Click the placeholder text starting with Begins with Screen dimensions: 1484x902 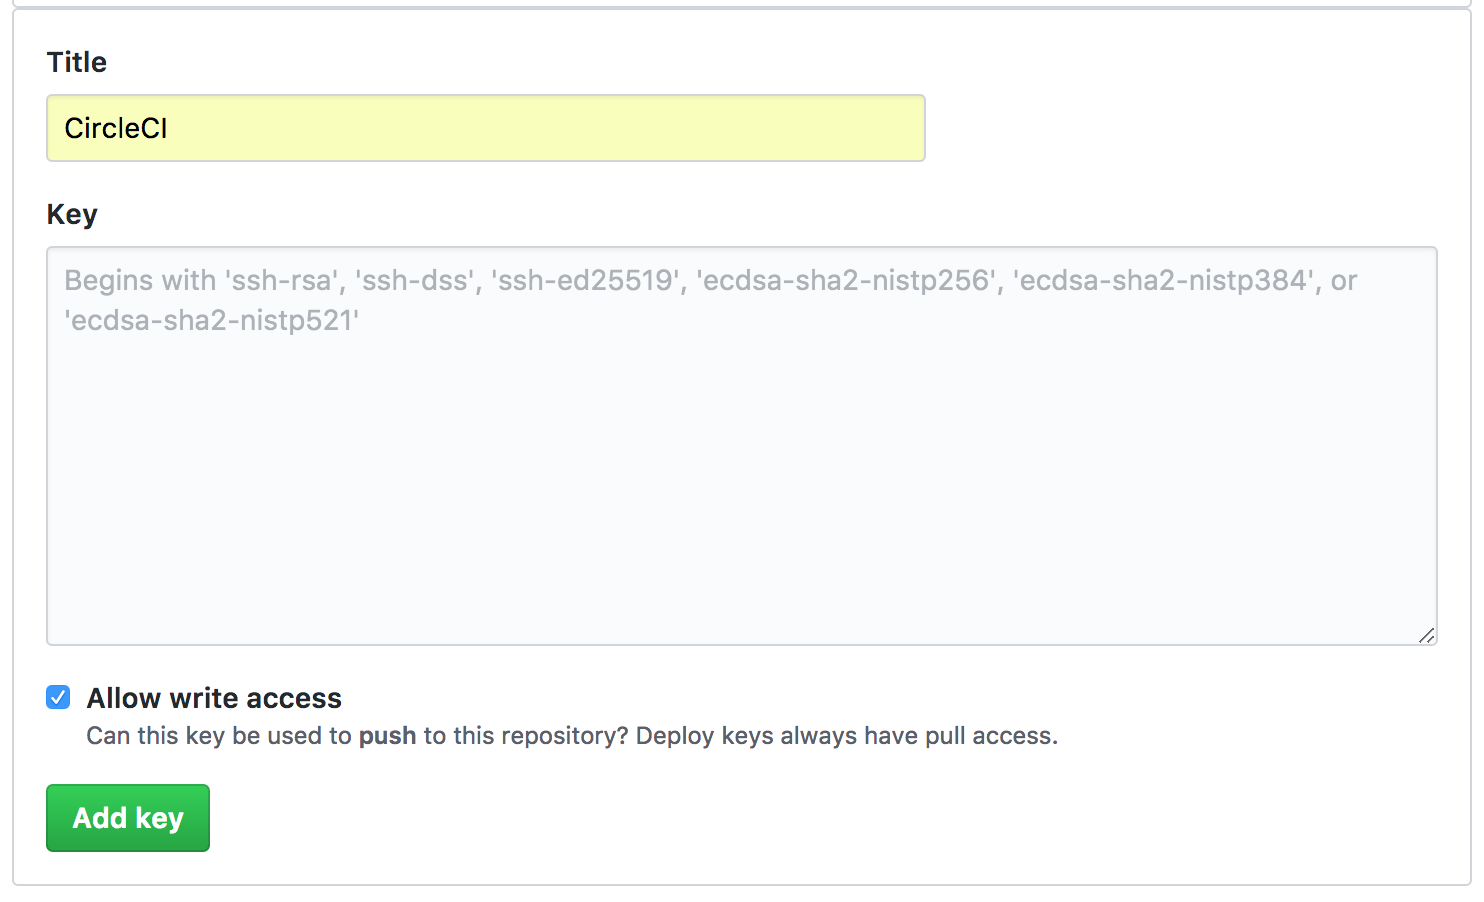(x=710, y=280)
